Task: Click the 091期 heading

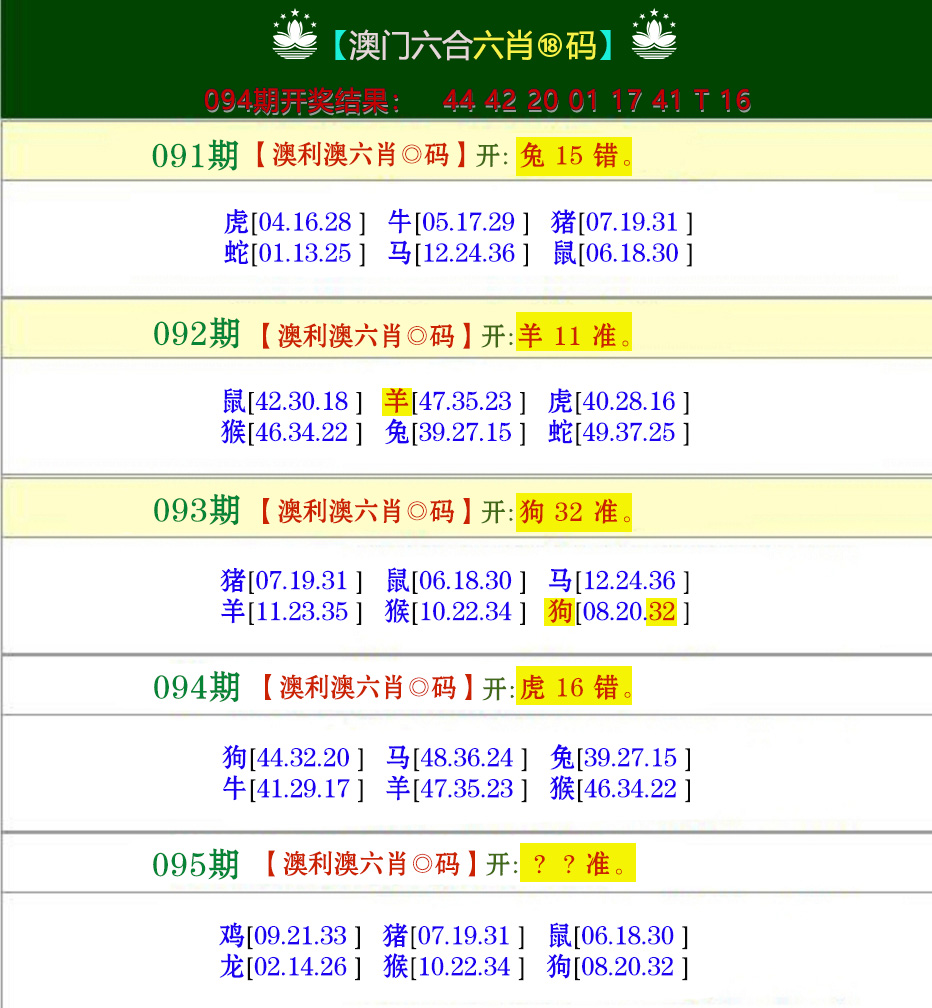Action: [195, 156]
